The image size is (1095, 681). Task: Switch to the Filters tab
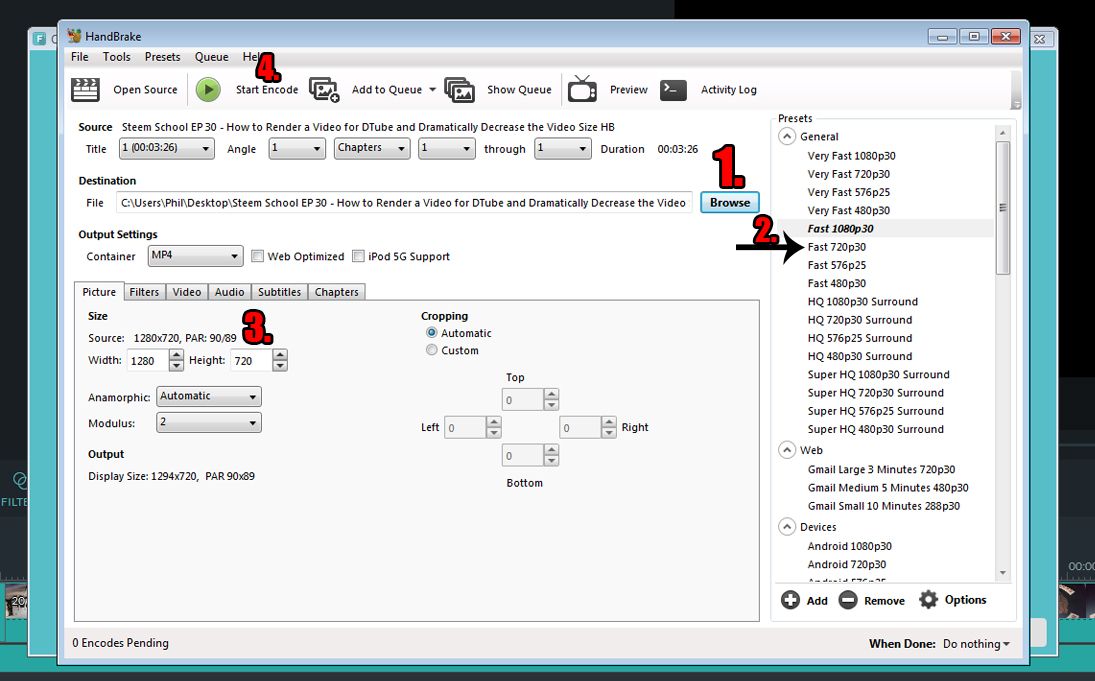145,292
